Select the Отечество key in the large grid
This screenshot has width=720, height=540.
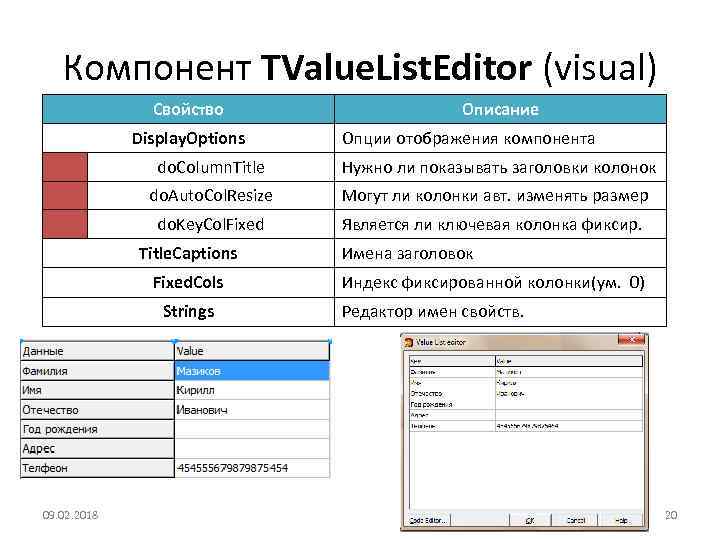(x=97, y=410)
